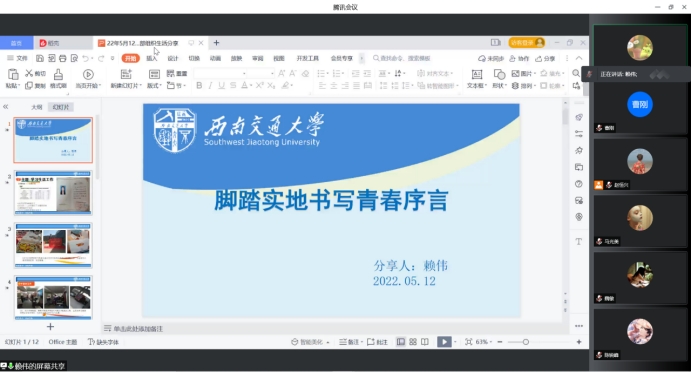The width and height of the screenshot is (692, 372).
Task: Click the Save icon in quick toolbar
Action: tap(40, 58)
